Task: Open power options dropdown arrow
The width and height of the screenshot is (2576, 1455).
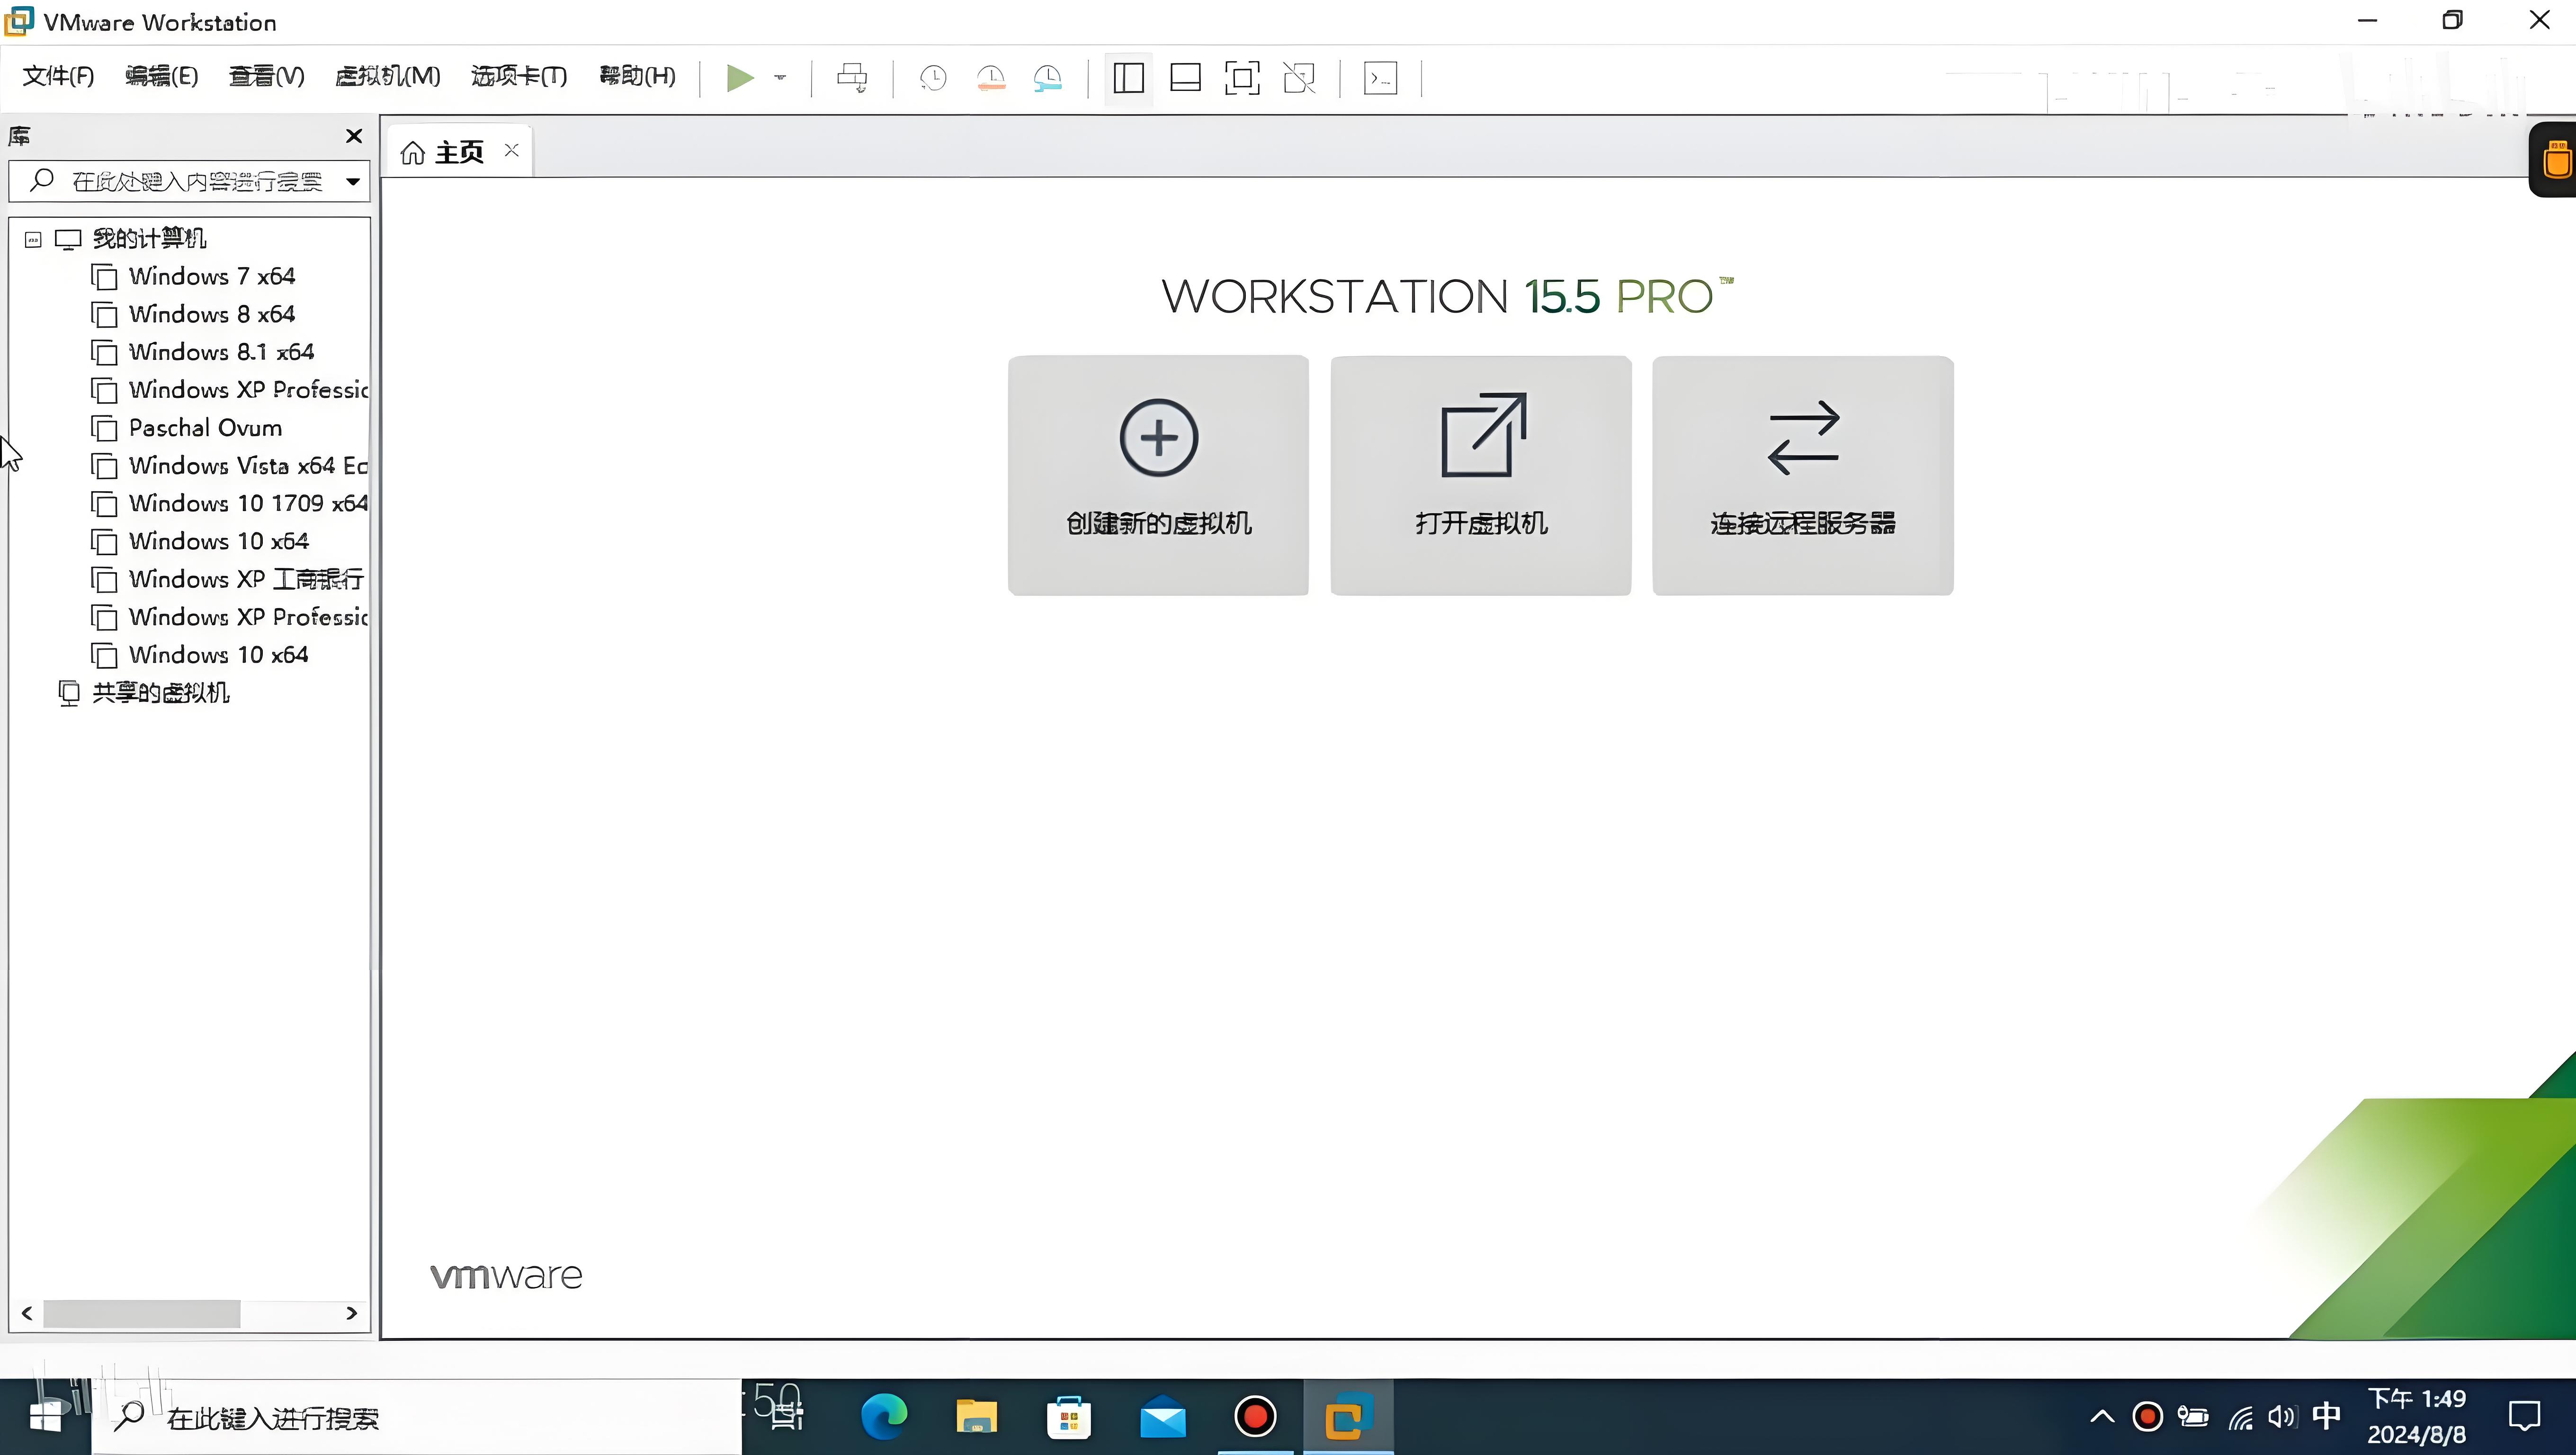Action: coord(780,77)
